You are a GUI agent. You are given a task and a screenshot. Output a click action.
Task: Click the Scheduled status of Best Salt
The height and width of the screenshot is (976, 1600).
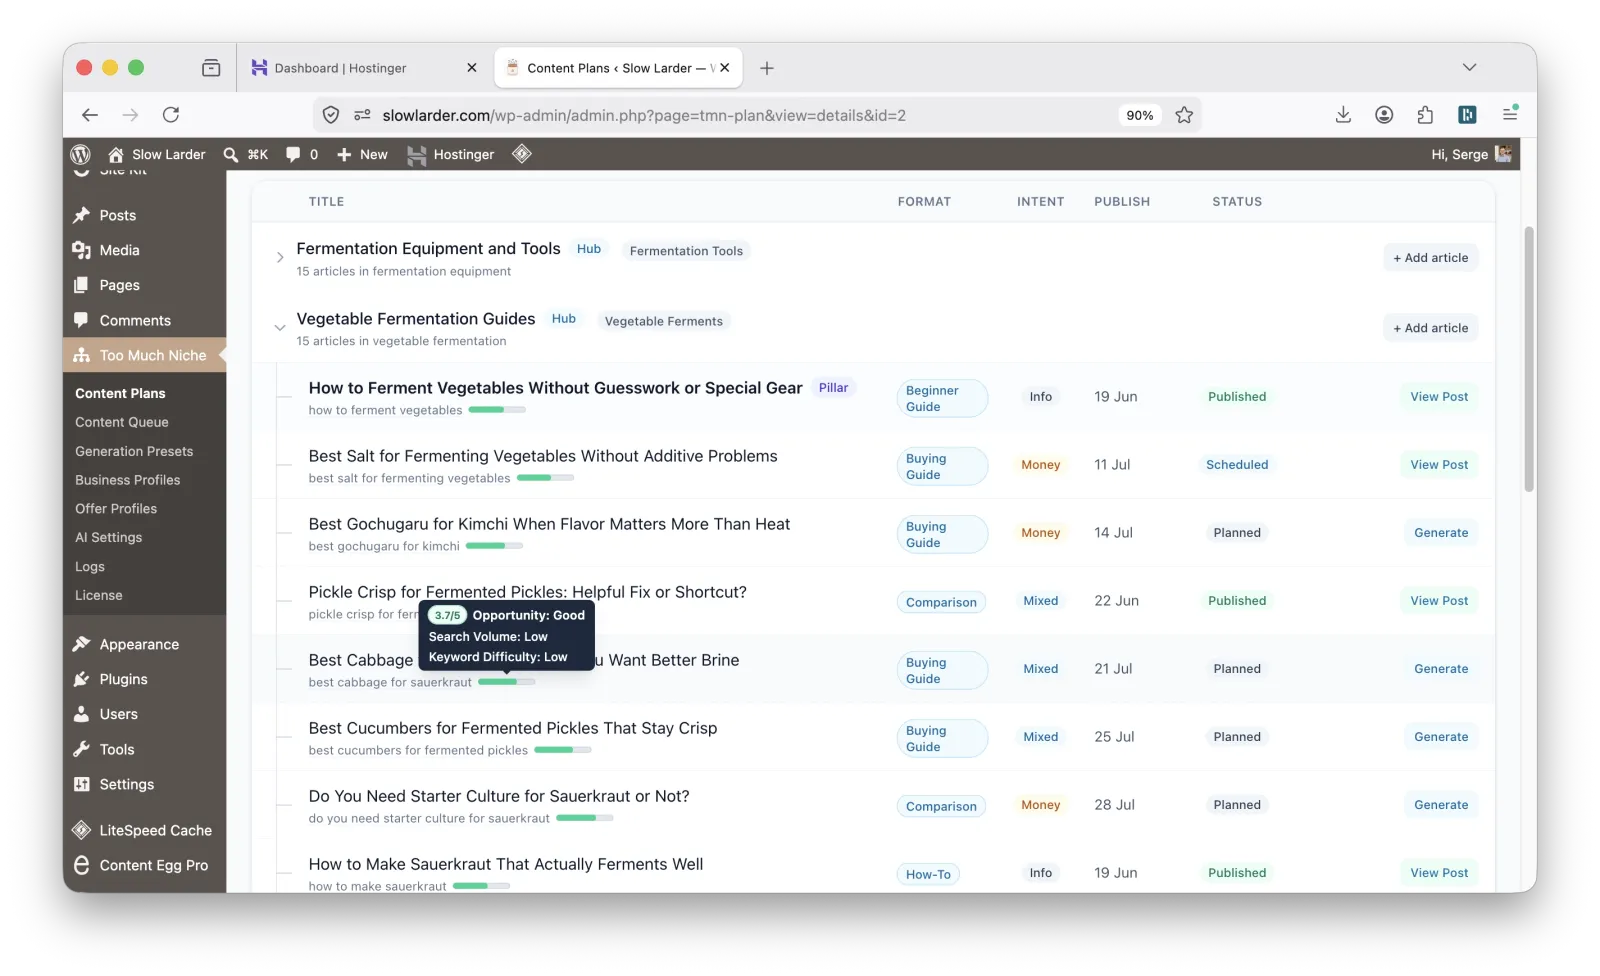click(1237, 464)
